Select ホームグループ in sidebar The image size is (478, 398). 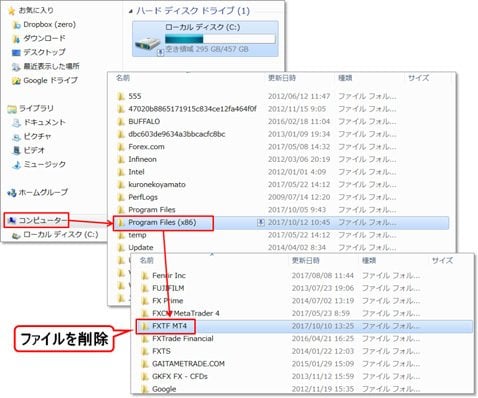(x=38, y=192)
